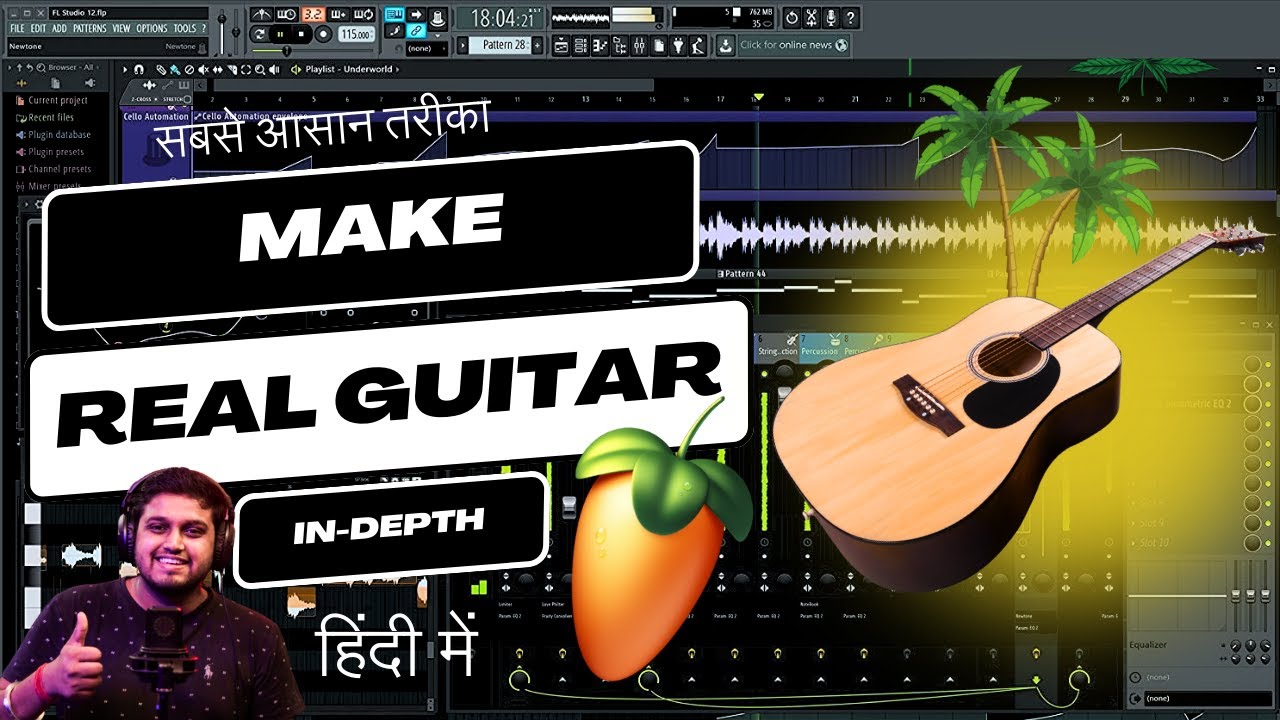The height and width of the screenshot is (720, 1280).
Task: Expand the Recent files folder
Action: [45, 117]
